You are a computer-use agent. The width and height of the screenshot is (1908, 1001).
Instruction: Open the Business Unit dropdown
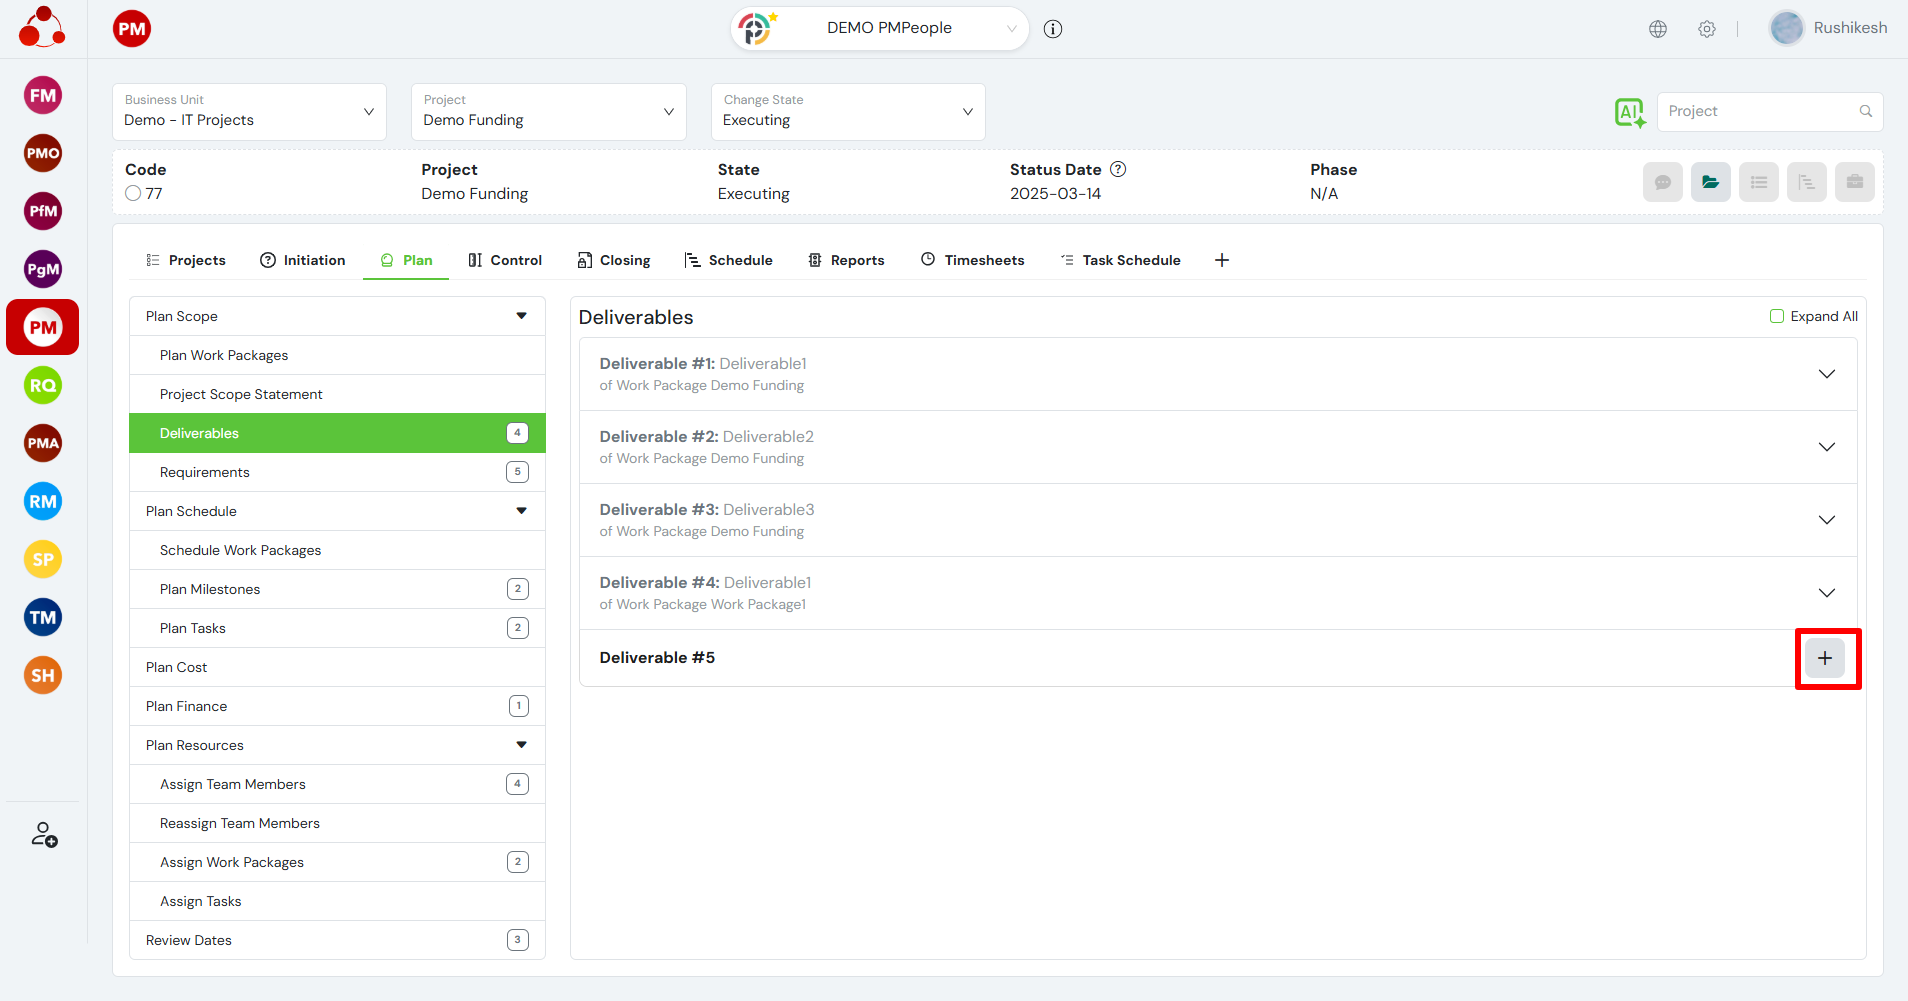point(249,112)
